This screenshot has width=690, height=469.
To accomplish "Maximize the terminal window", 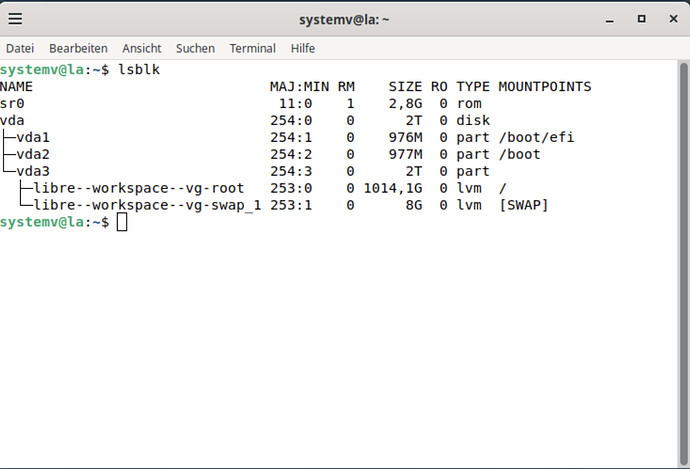I will pos(640,19).
